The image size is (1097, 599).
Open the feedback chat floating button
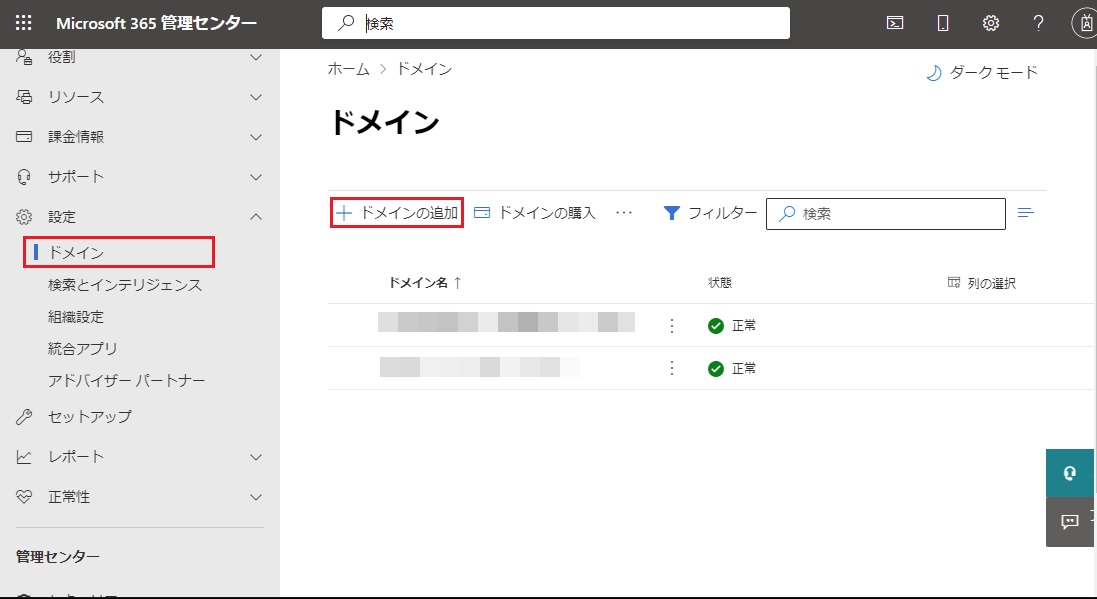tap(1070, 521)
